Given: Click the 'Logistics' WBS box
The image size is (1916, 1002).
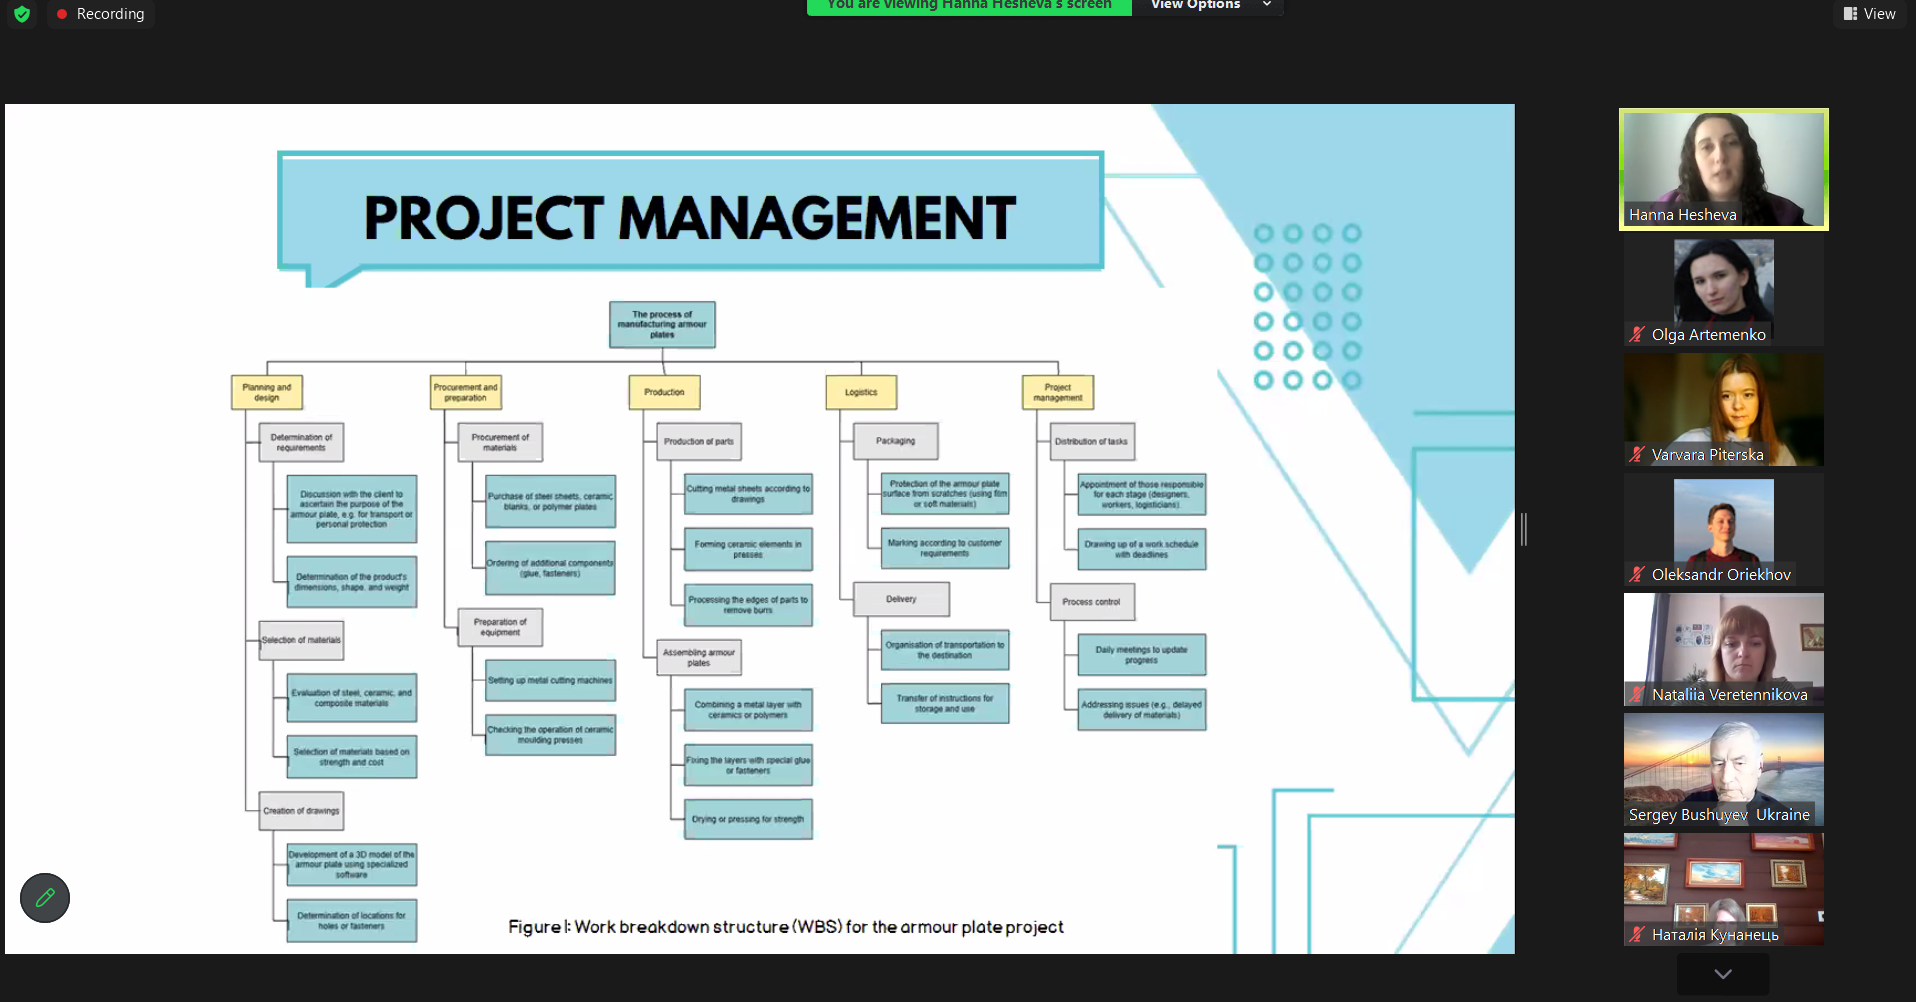Looking at the screenshot, I should [x=861, y=392].
